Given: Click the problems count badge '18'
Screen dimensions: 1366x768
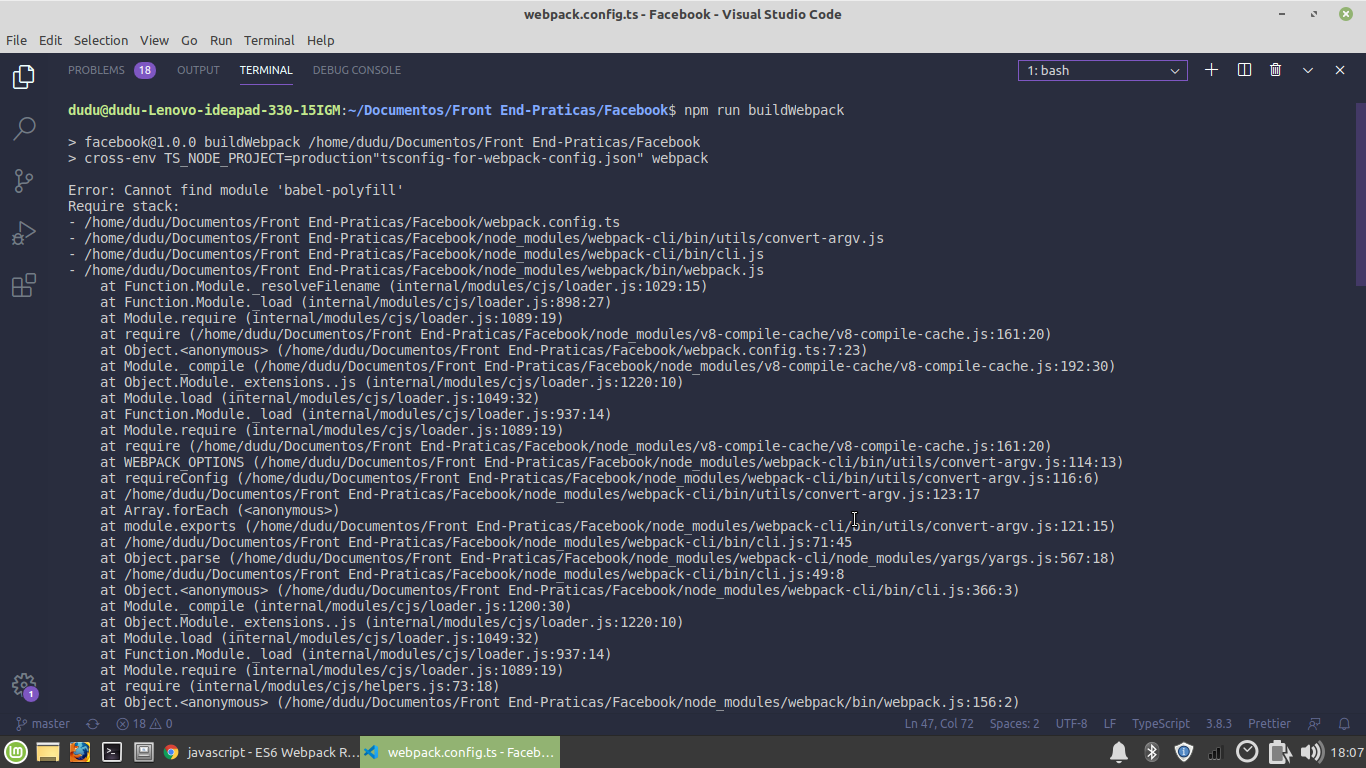Looking at the screenshot, I should click(x=145, y=70).
